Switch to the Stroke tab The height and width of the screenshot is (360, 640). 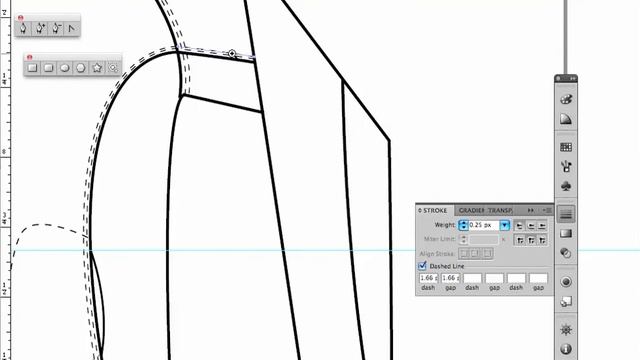coord(435,211)
